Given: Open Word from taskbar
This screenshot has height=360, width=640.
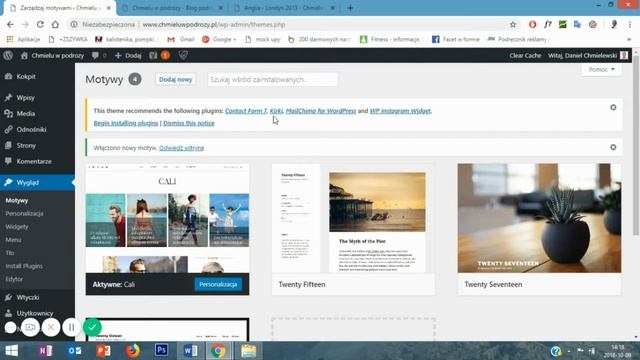Looking at the screenshot, I should pyautogui.click(x=190, y=351).
